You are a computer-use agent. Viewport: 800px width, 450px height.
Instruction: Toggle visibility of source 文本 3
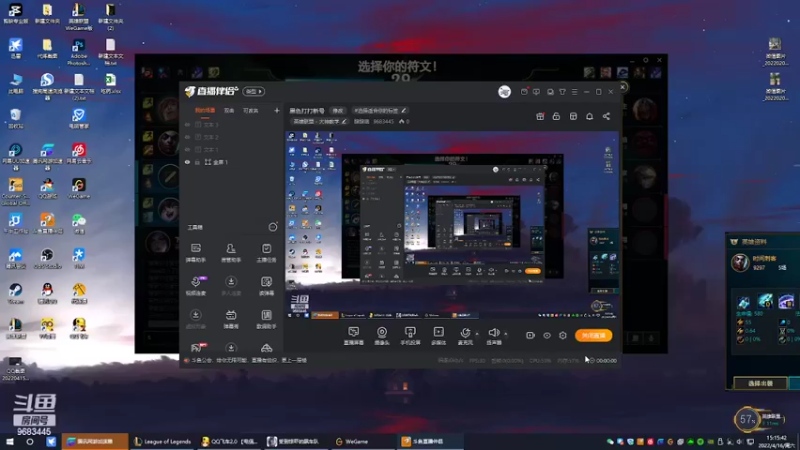pos(187,124)
